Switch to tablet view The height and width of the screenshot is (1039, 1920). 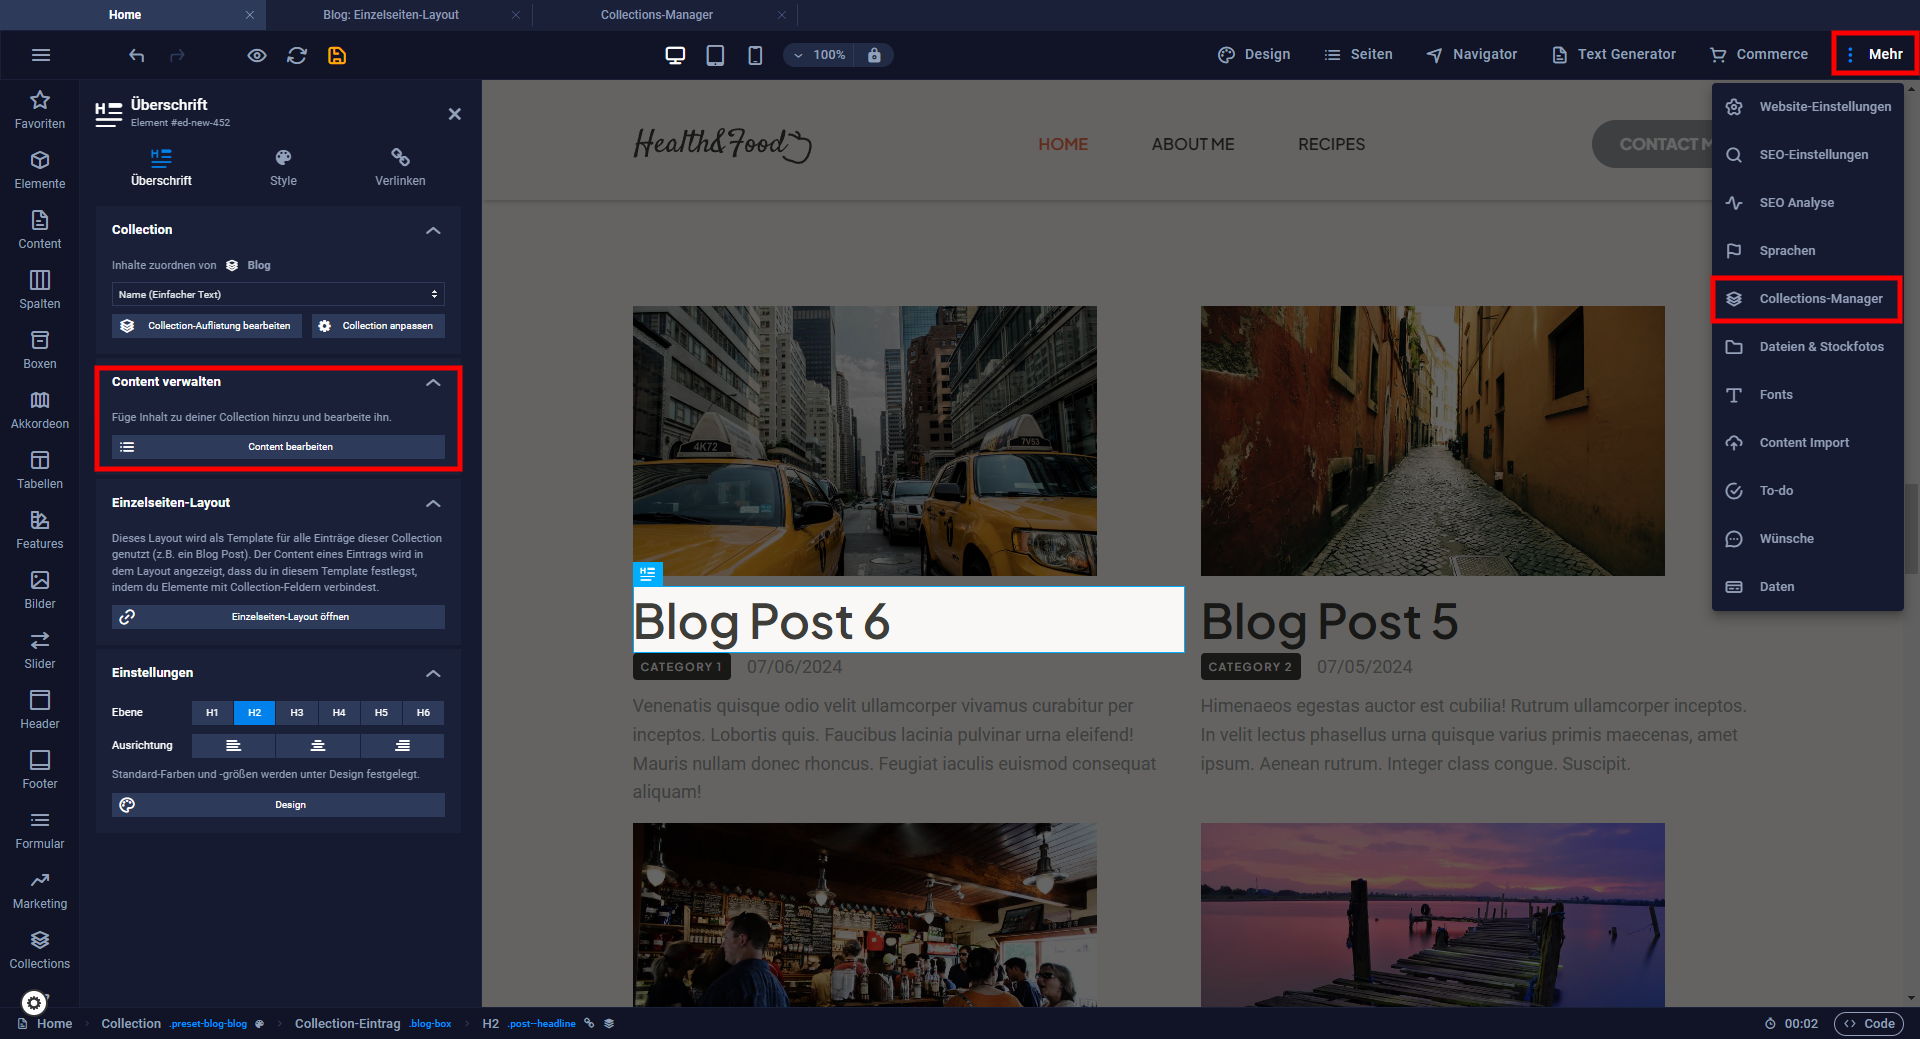[715, 55]
